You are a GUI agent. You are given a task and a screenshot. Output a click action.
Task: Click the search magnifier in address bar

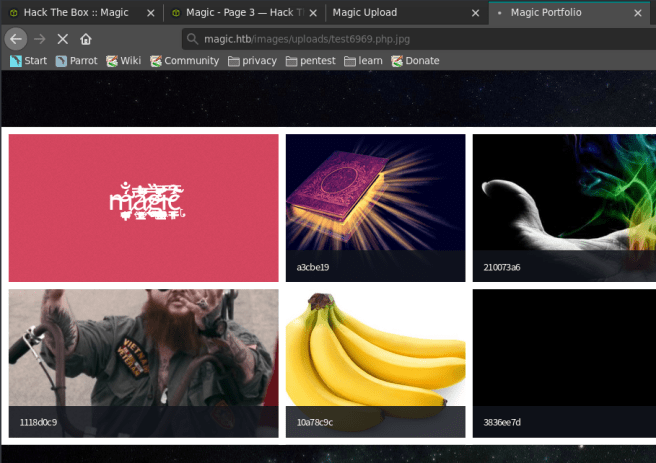click(193, 39)
